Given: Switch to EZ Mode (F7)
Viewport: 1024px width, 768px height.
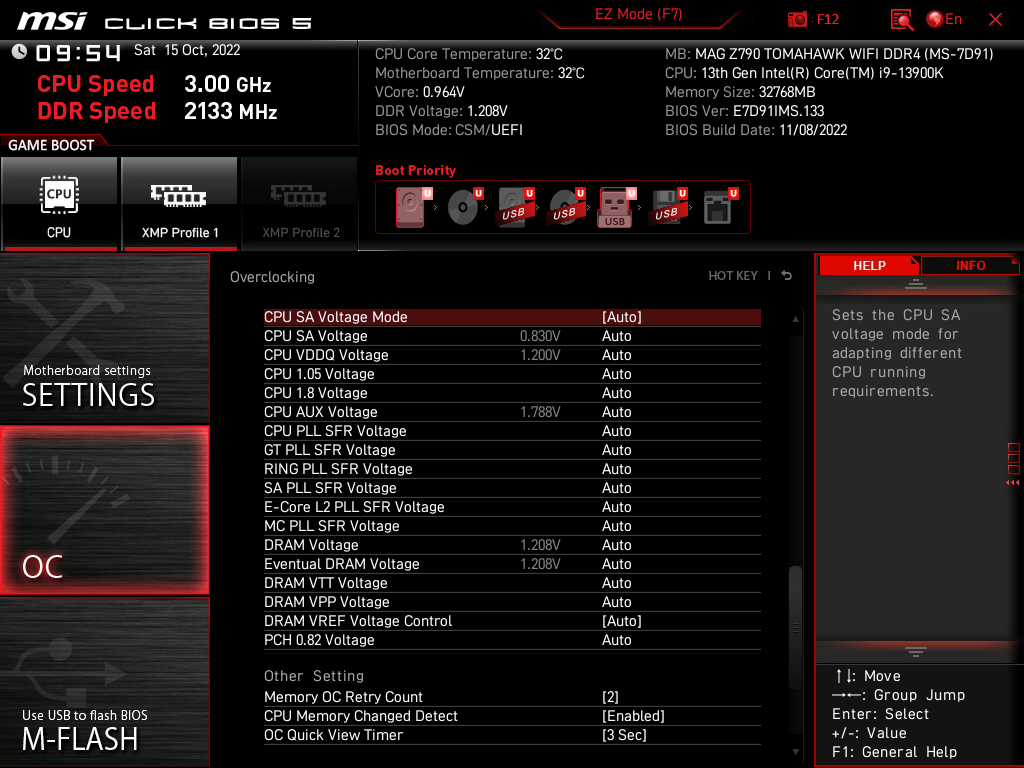Looking at the screenshot, I should pos(638,14).
